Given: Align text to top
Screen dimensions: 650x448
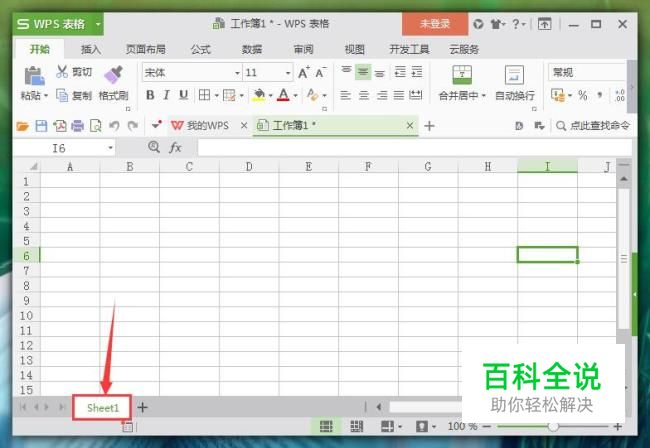Looking at the screenshot, I should tap(346, 72).
